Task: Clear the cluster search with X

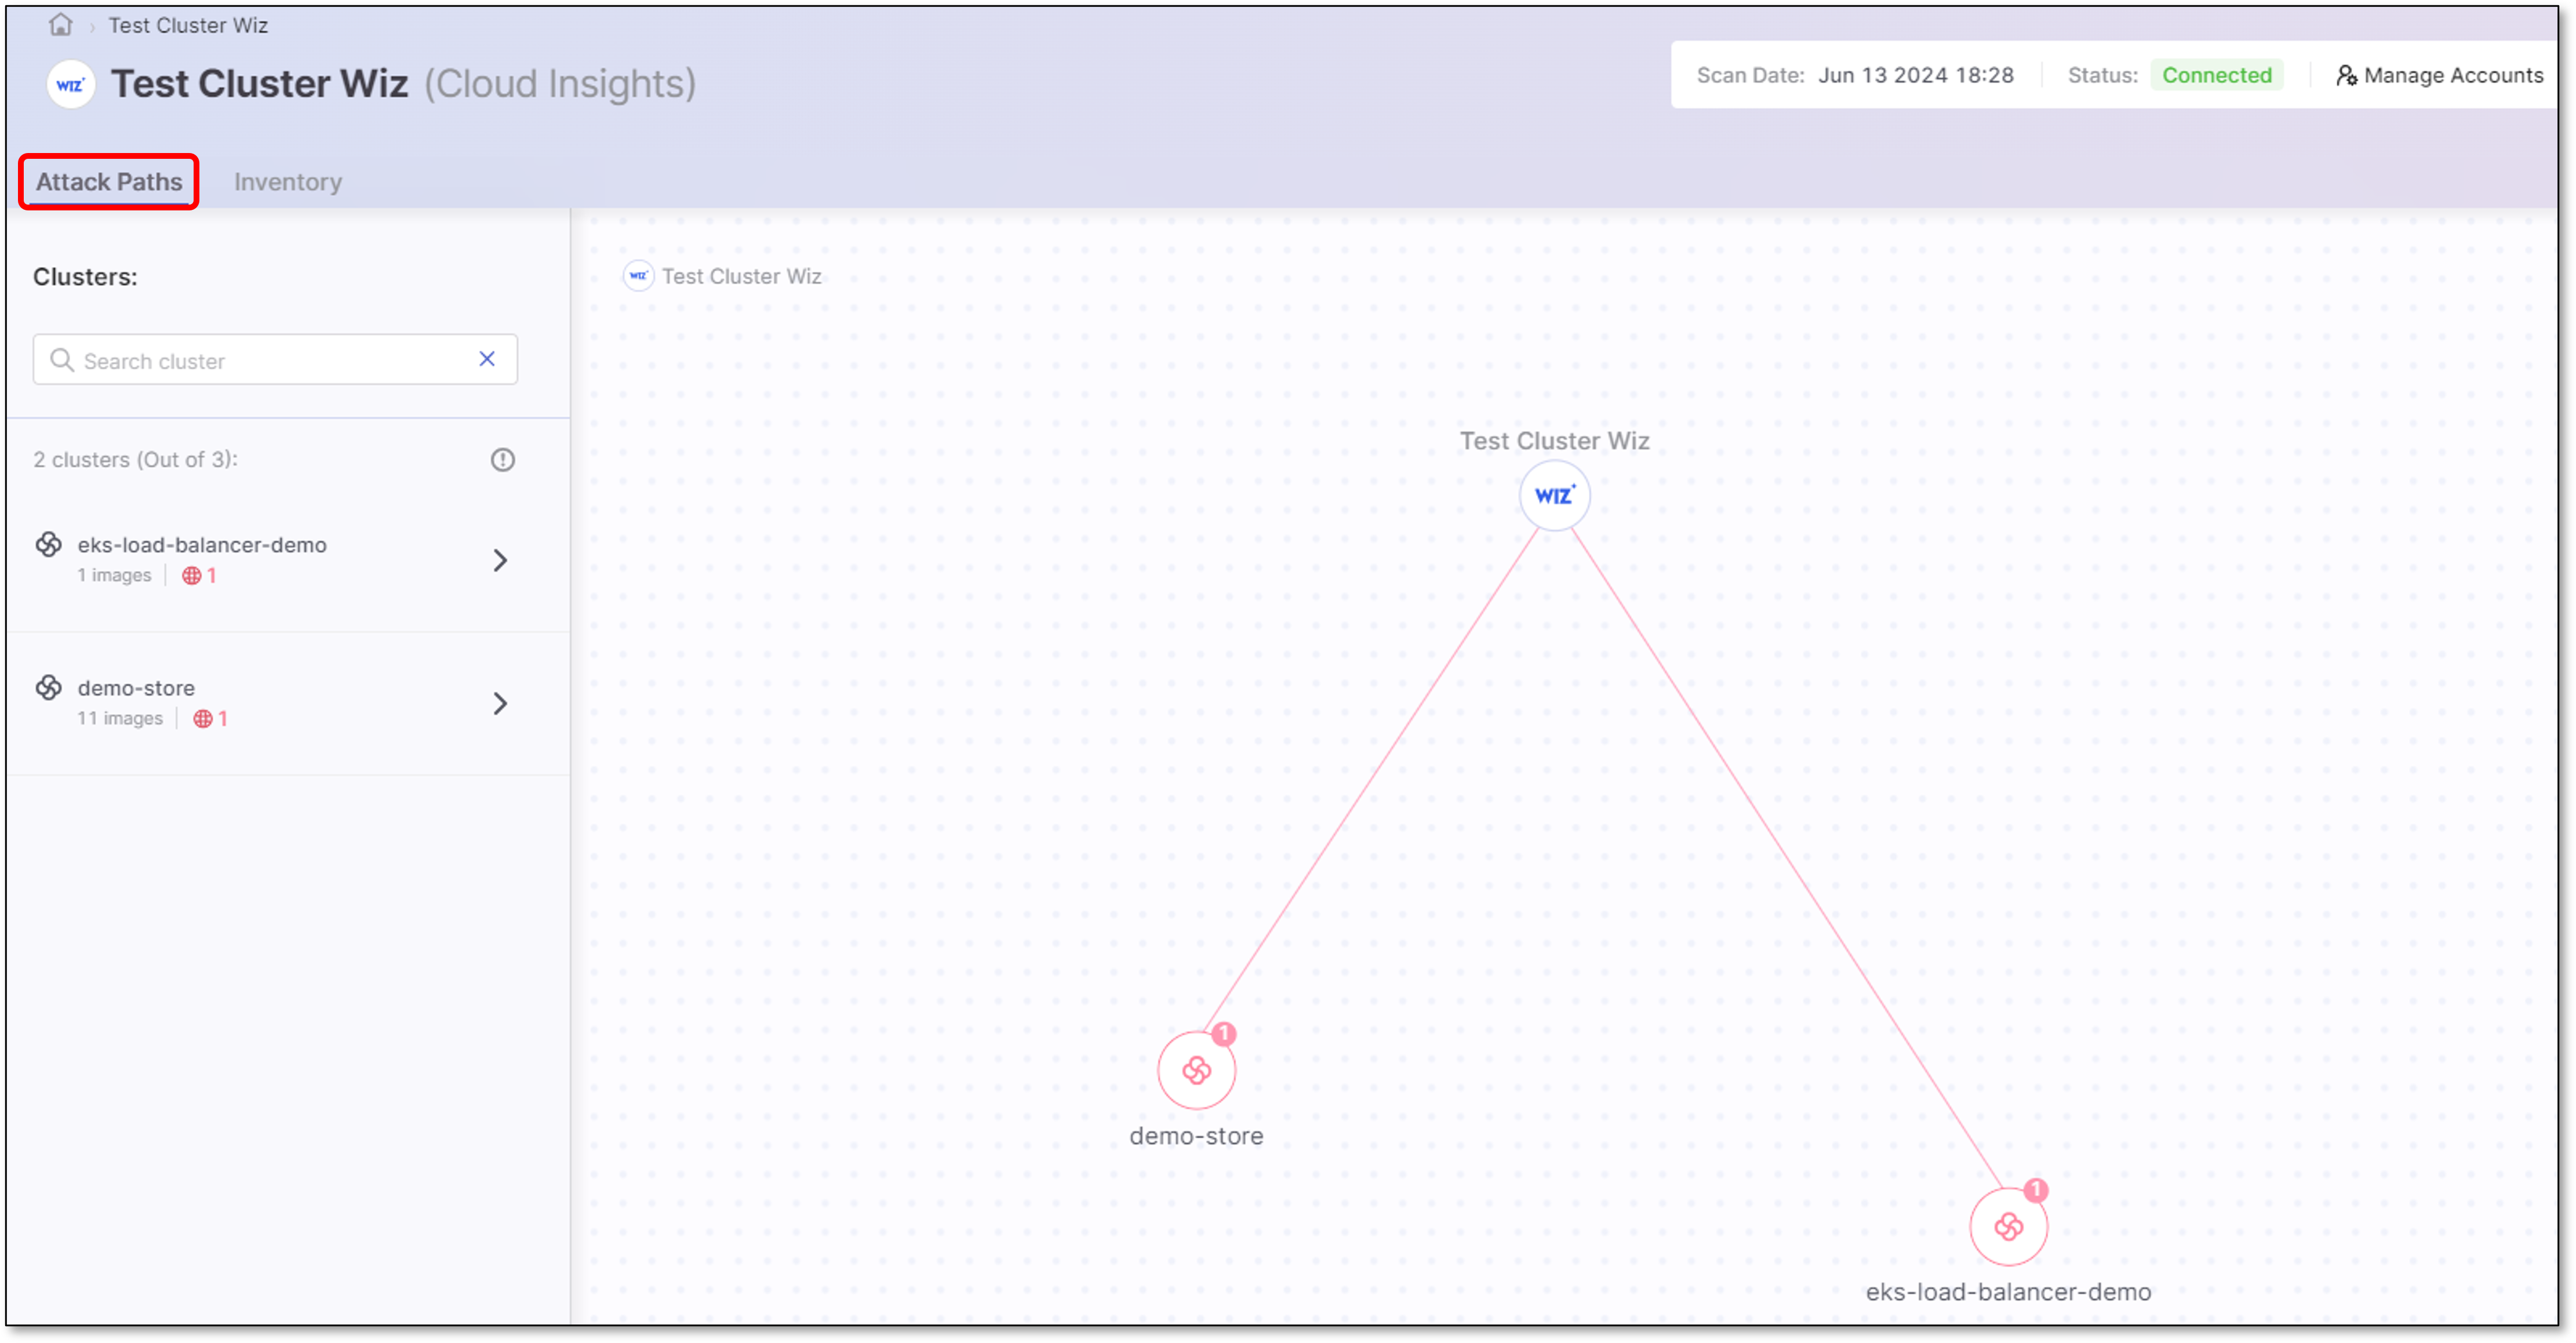Action: [487, 359]
